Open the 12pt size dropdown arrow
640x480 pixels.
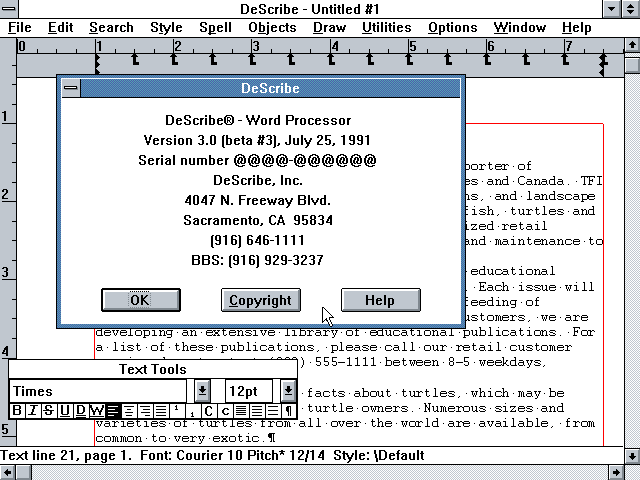coord(288,391)
